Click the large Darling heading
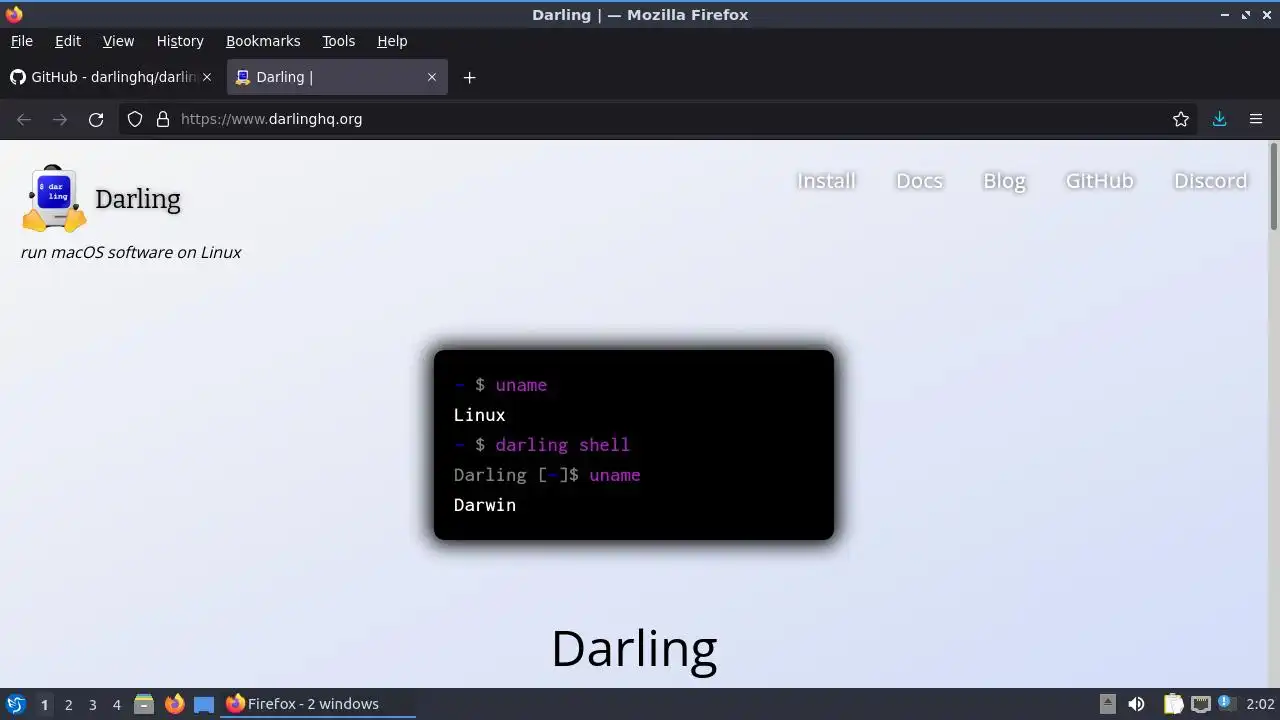 pos(634,648)
